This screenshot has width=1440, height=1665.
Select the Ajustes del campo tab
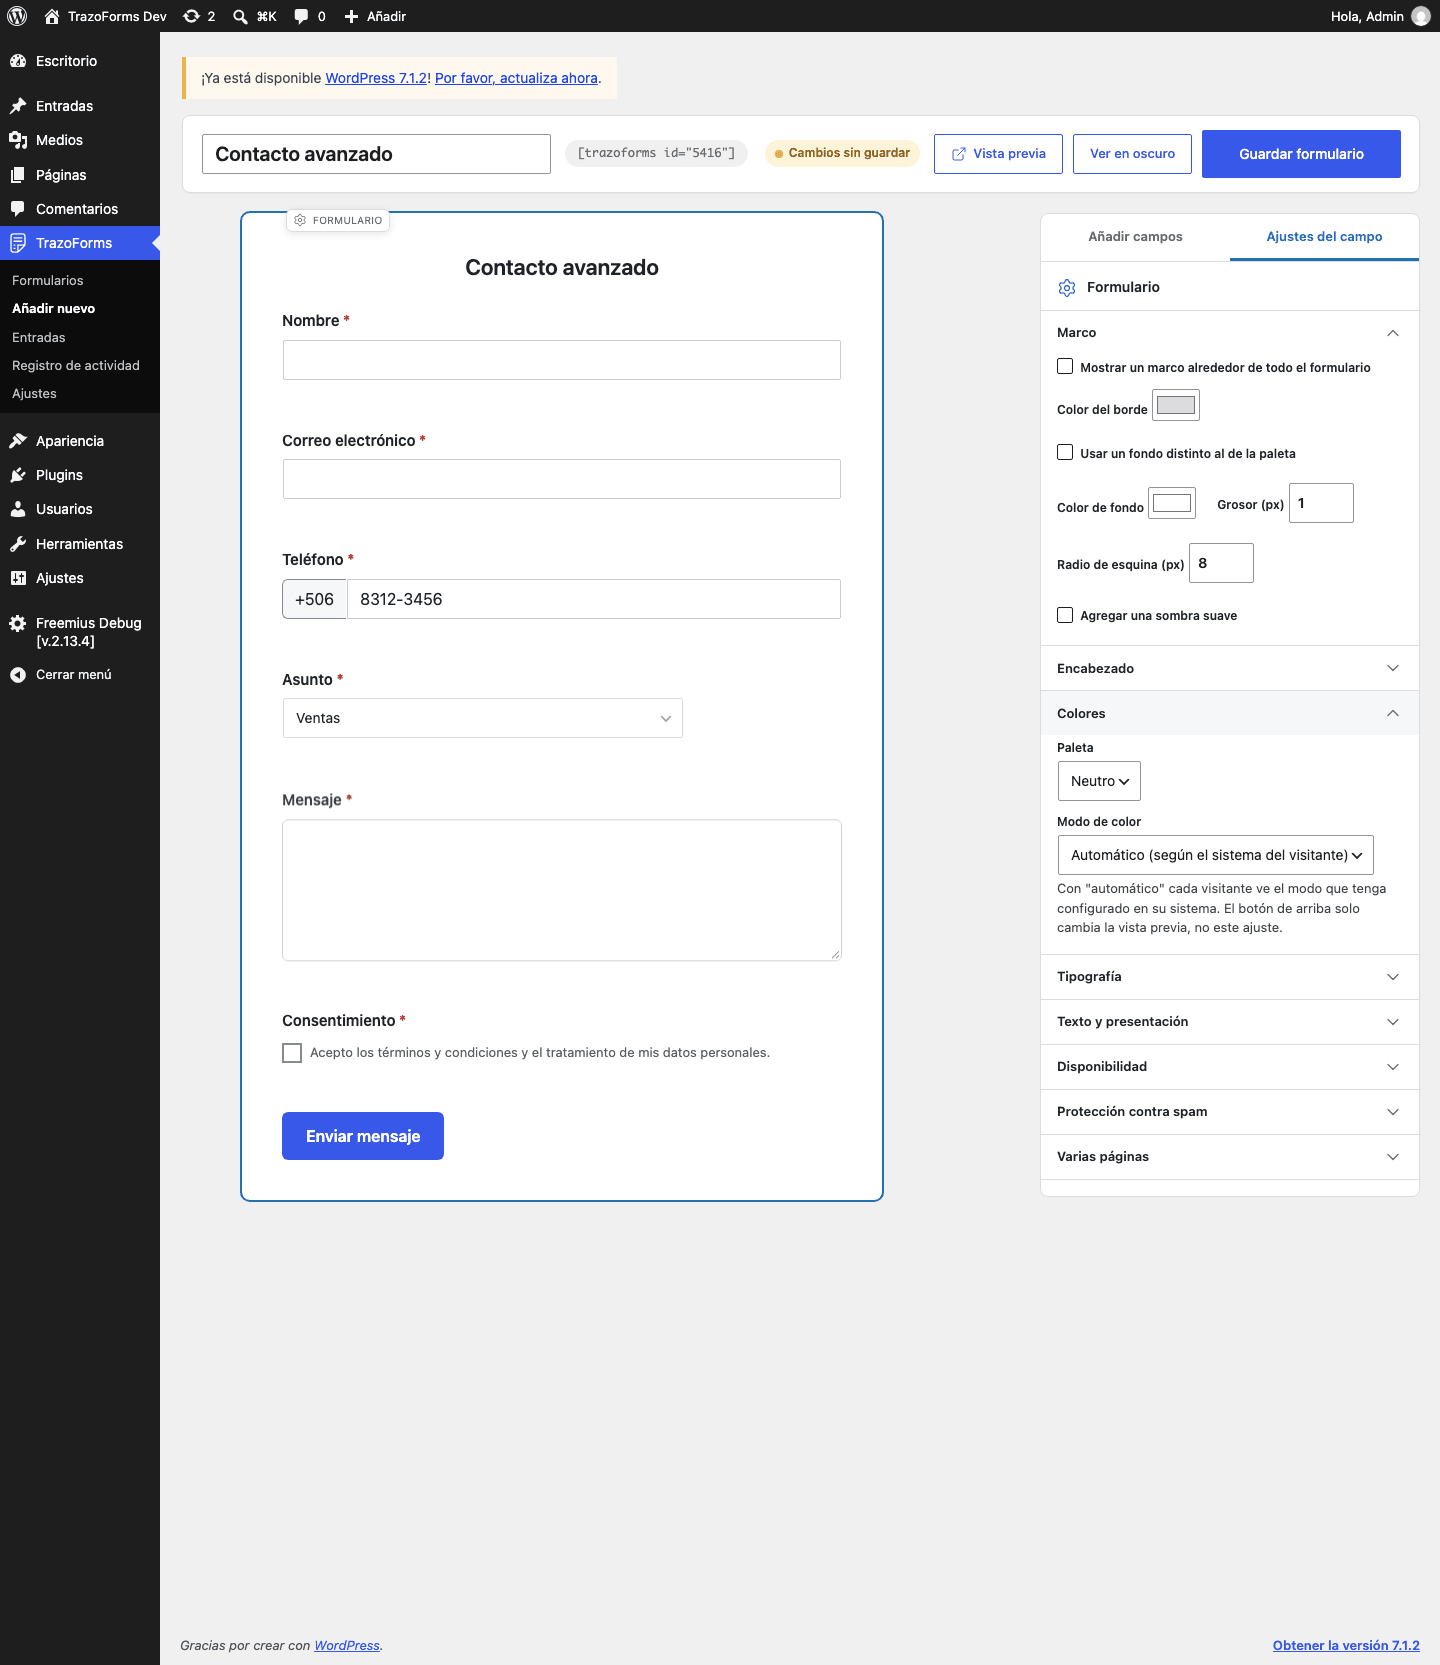point(1324,237)
